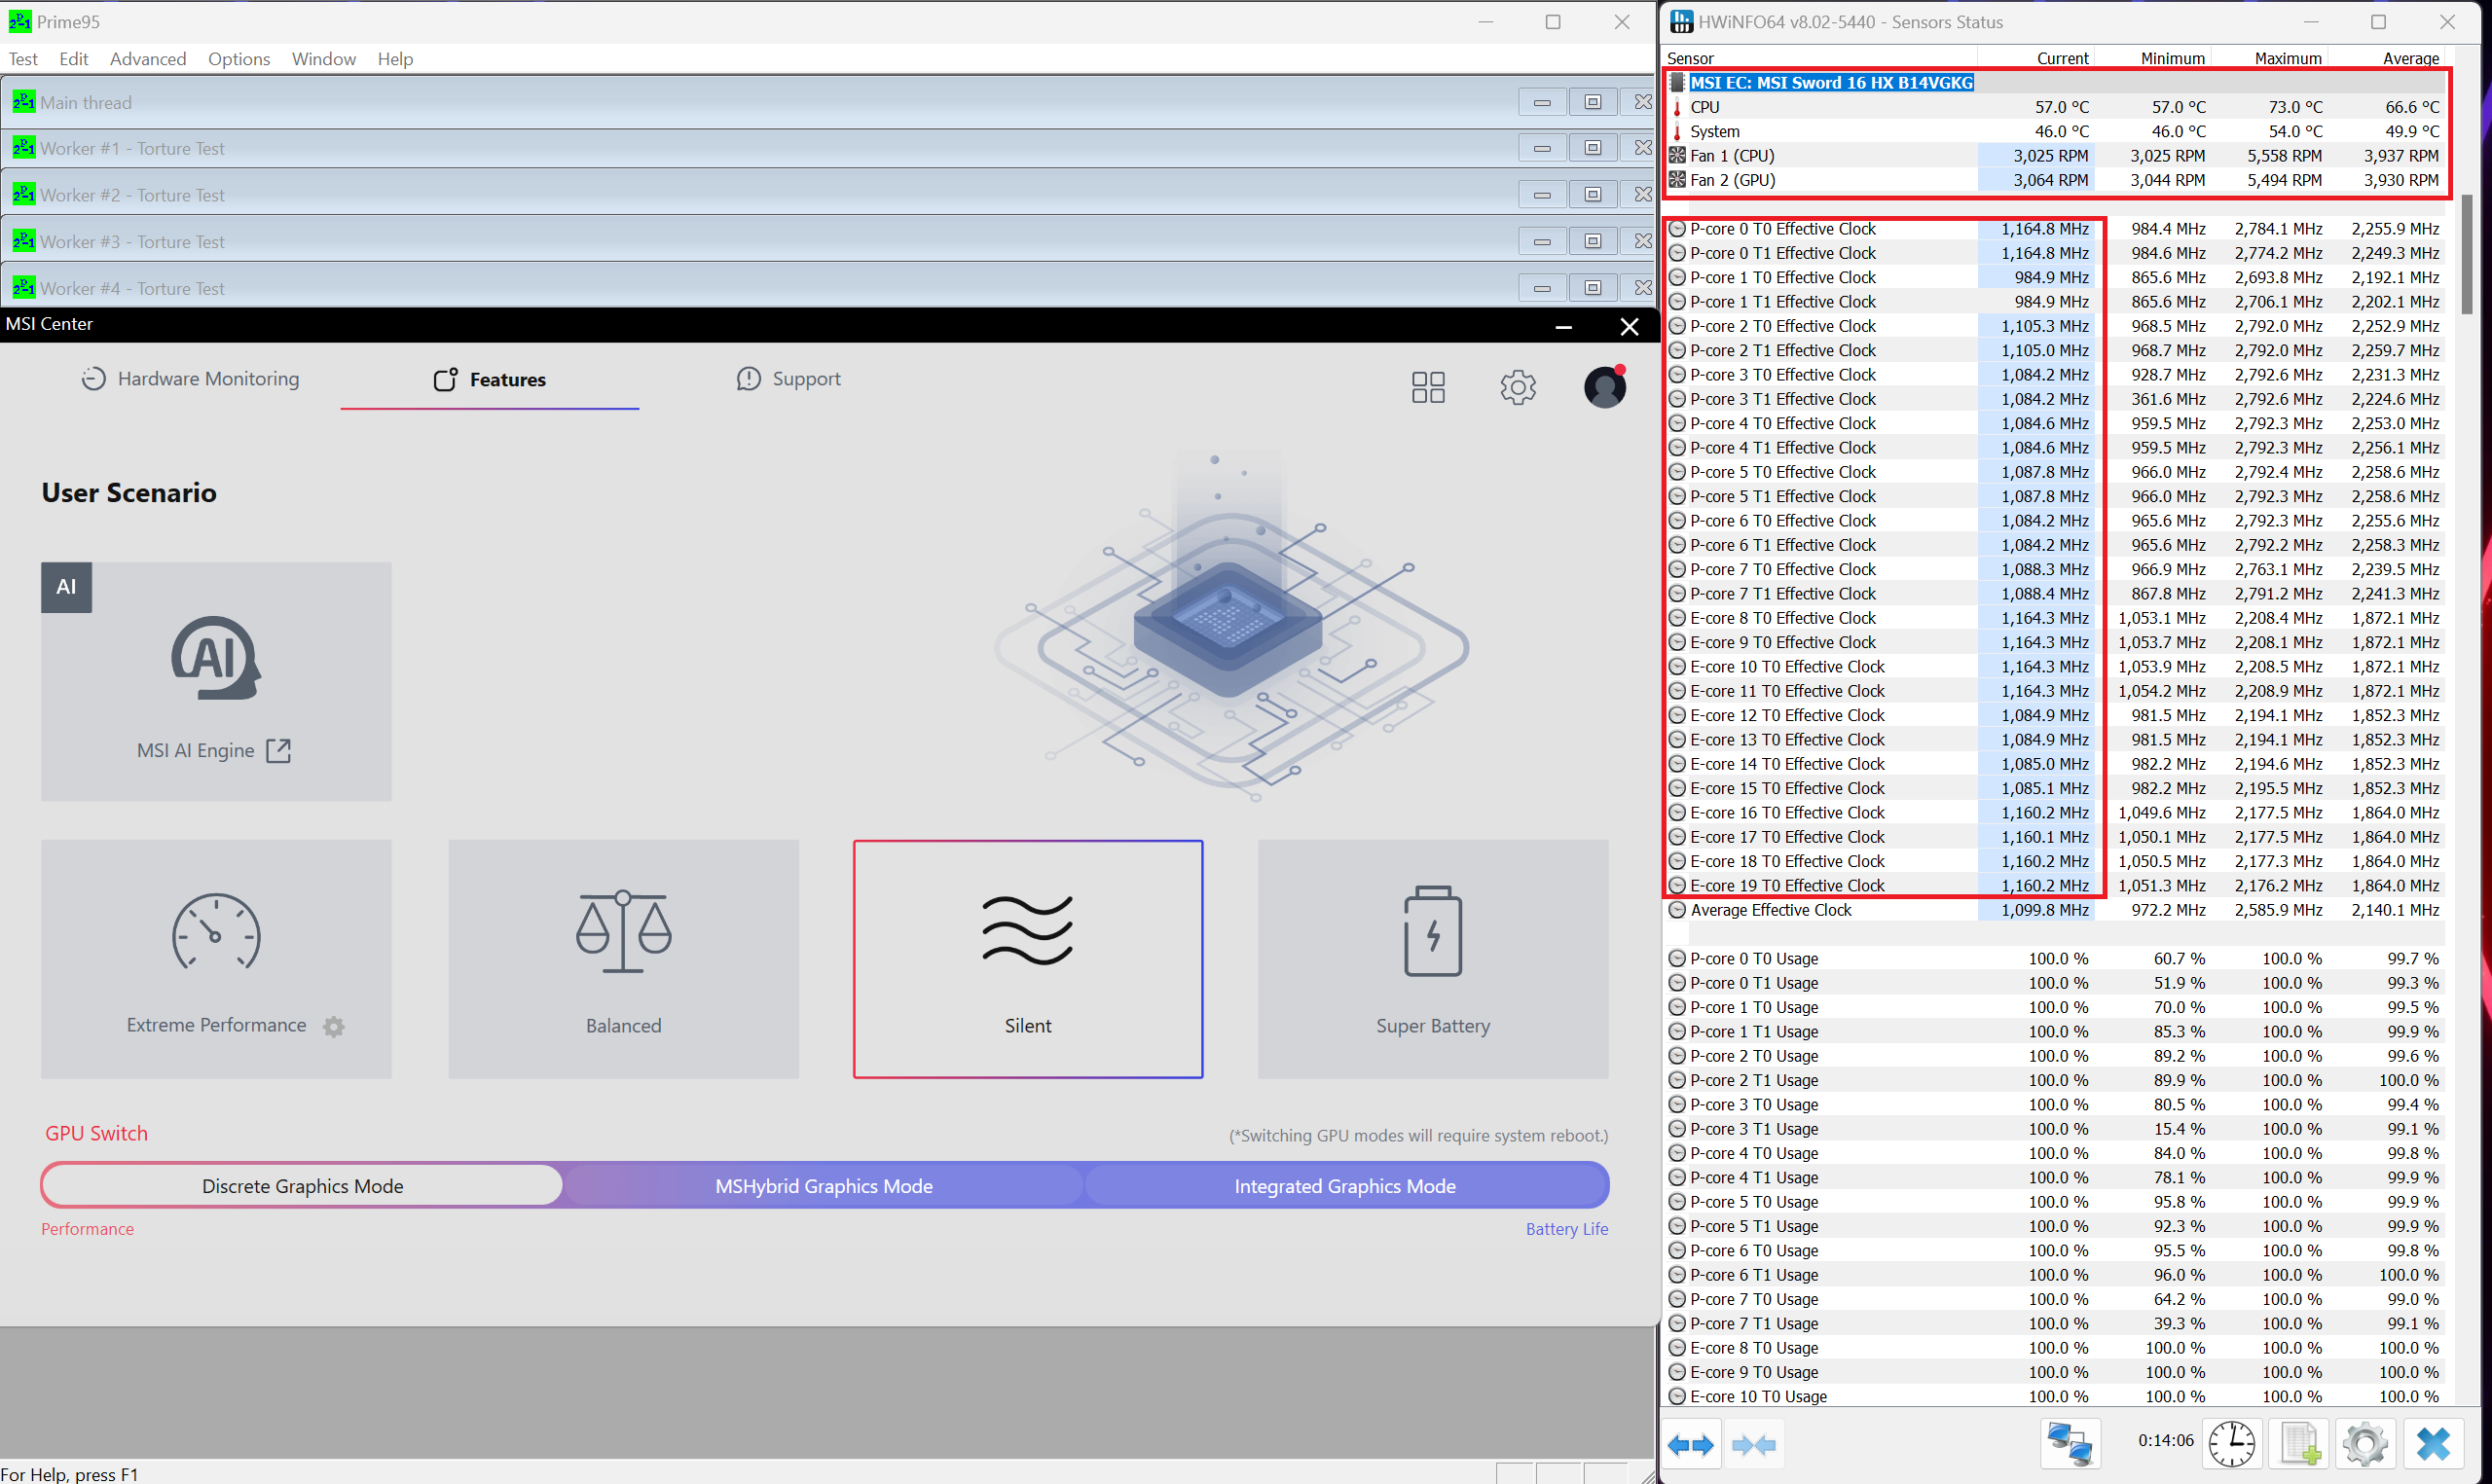Close HWiNFO sensors with blue X
Viewport: 2492px width, 1484px height.
pos(2433,1444)
